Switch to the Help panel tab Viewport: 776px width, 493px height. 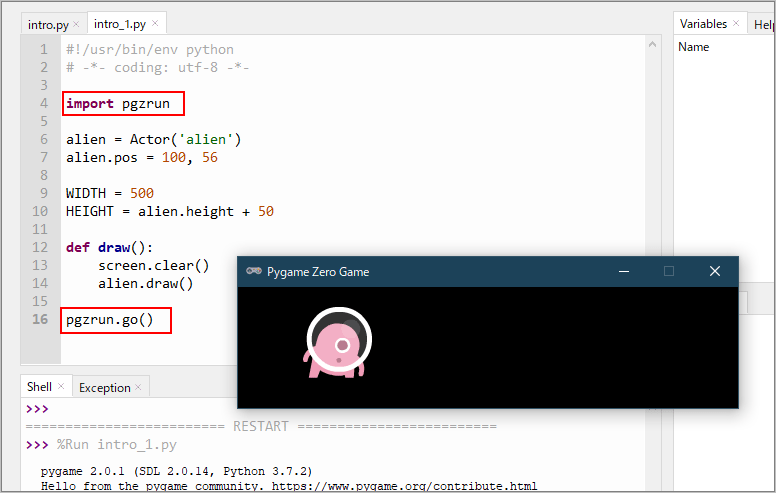[x=764, y=25]
